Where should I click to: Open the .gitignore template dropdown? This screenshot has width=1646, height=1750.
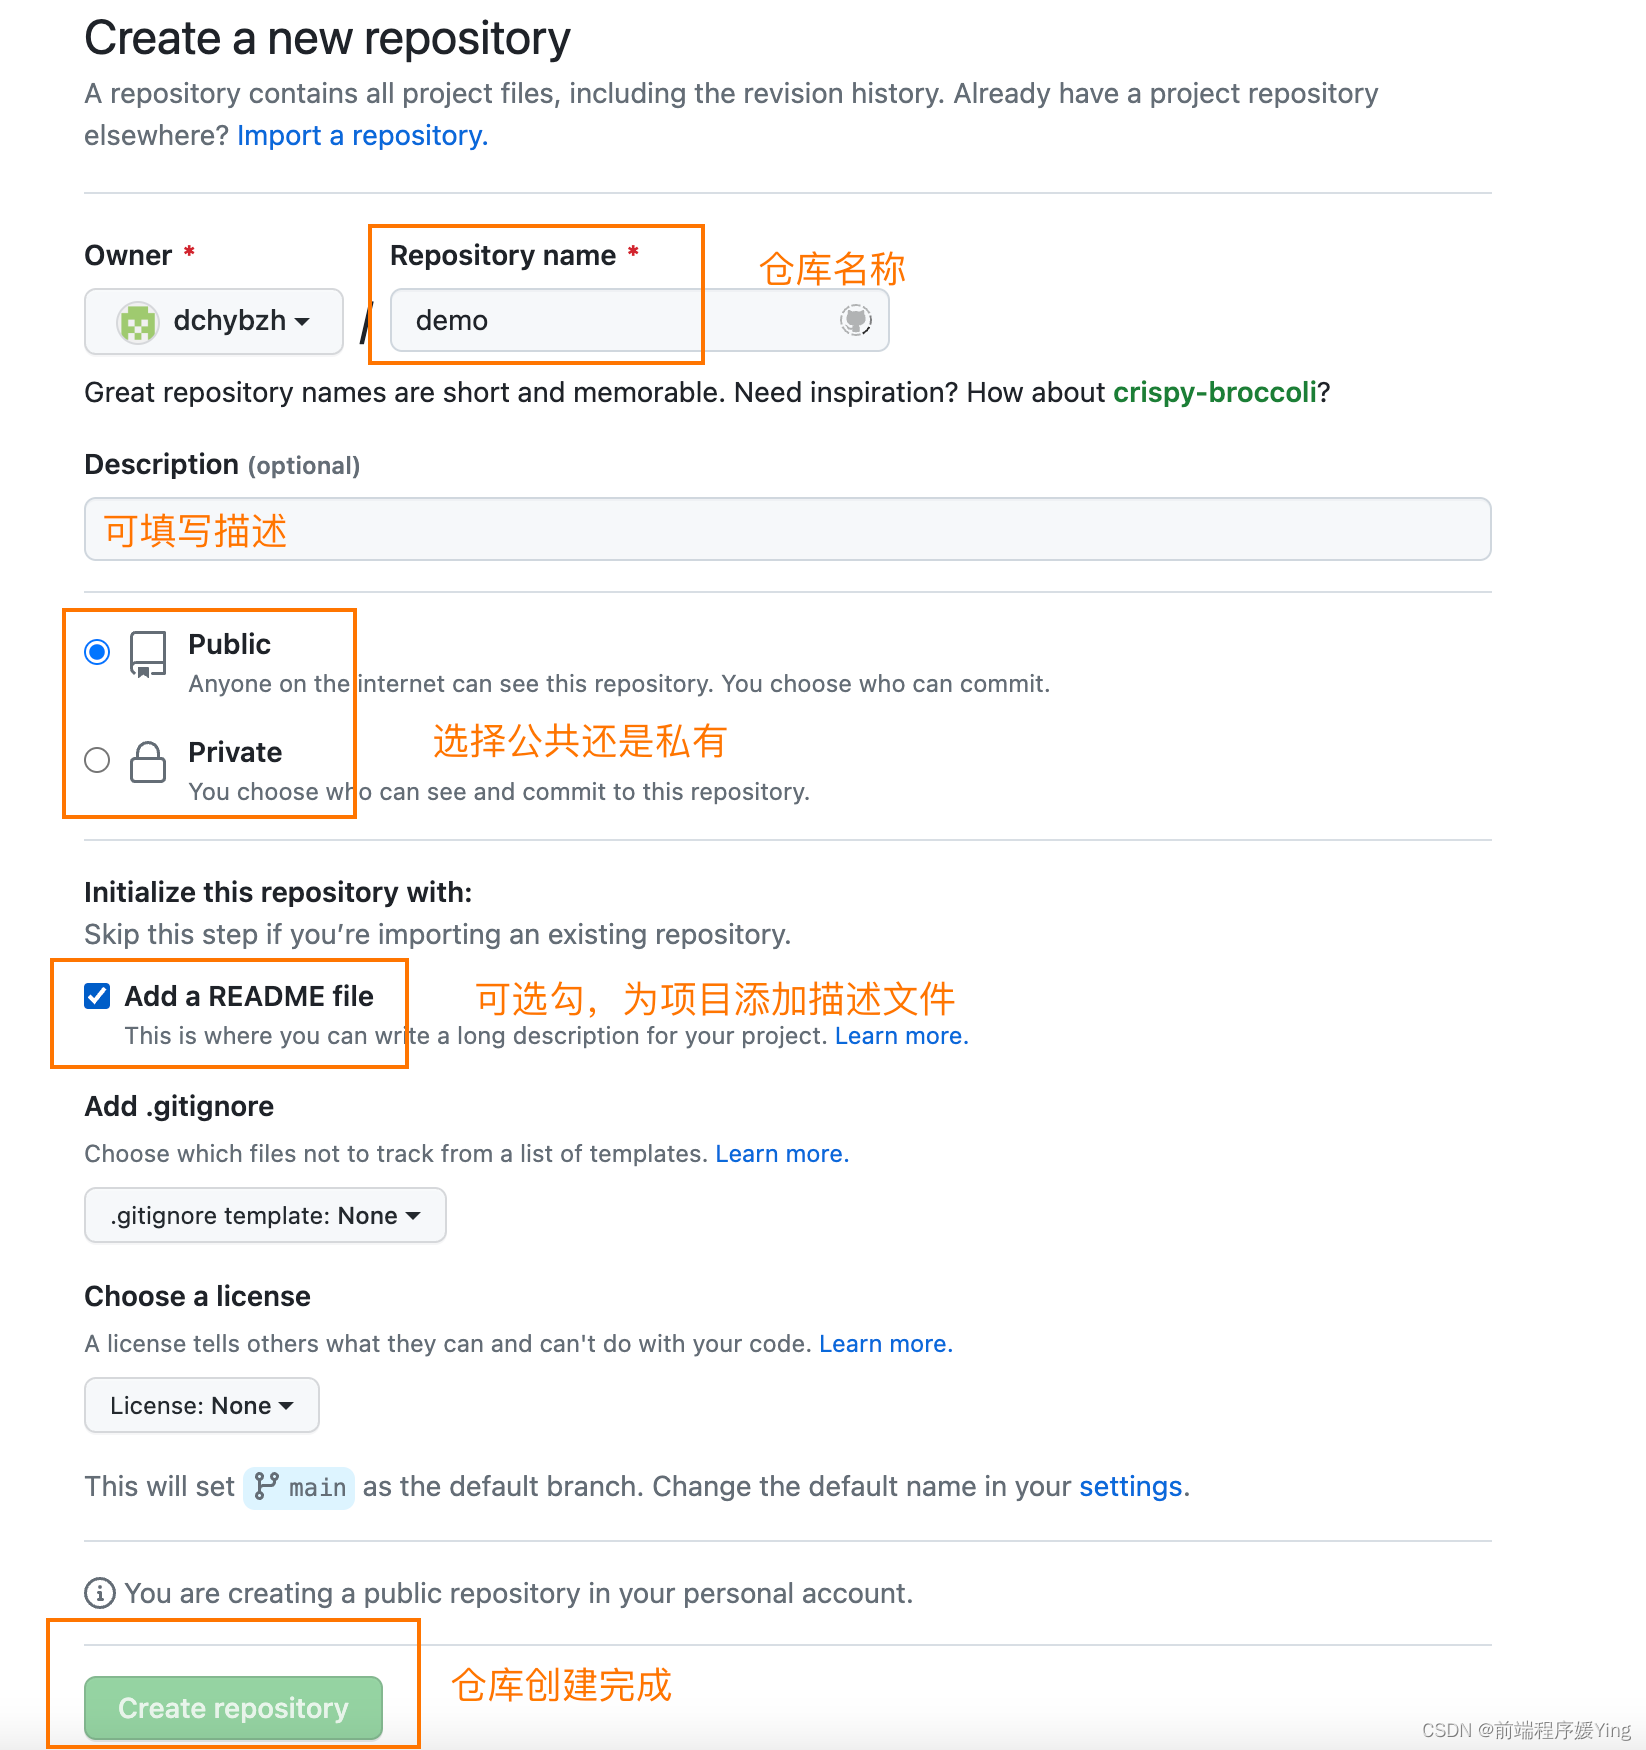coord(265,1215)
